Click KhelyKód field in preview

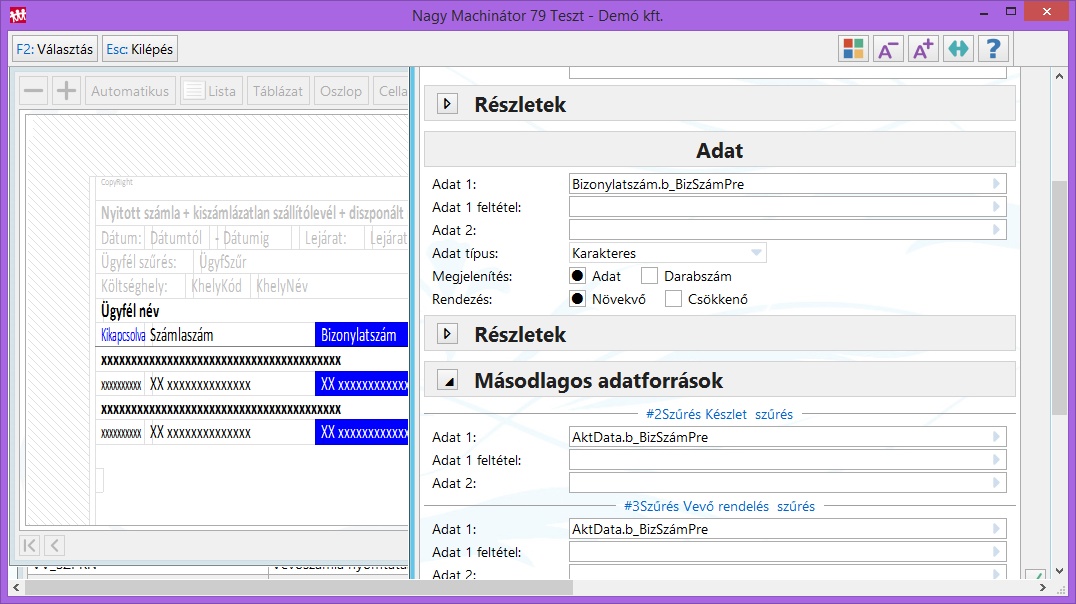pos(216,286)
